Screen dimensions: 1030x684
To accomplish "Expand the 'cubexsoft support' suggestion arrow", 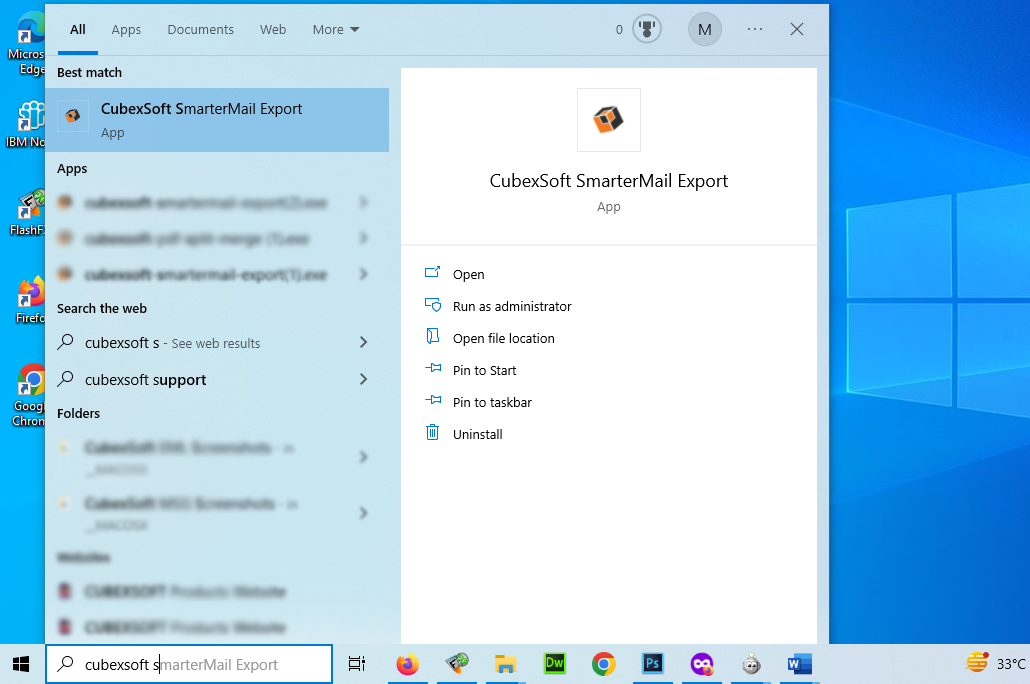I will [363, 380].
